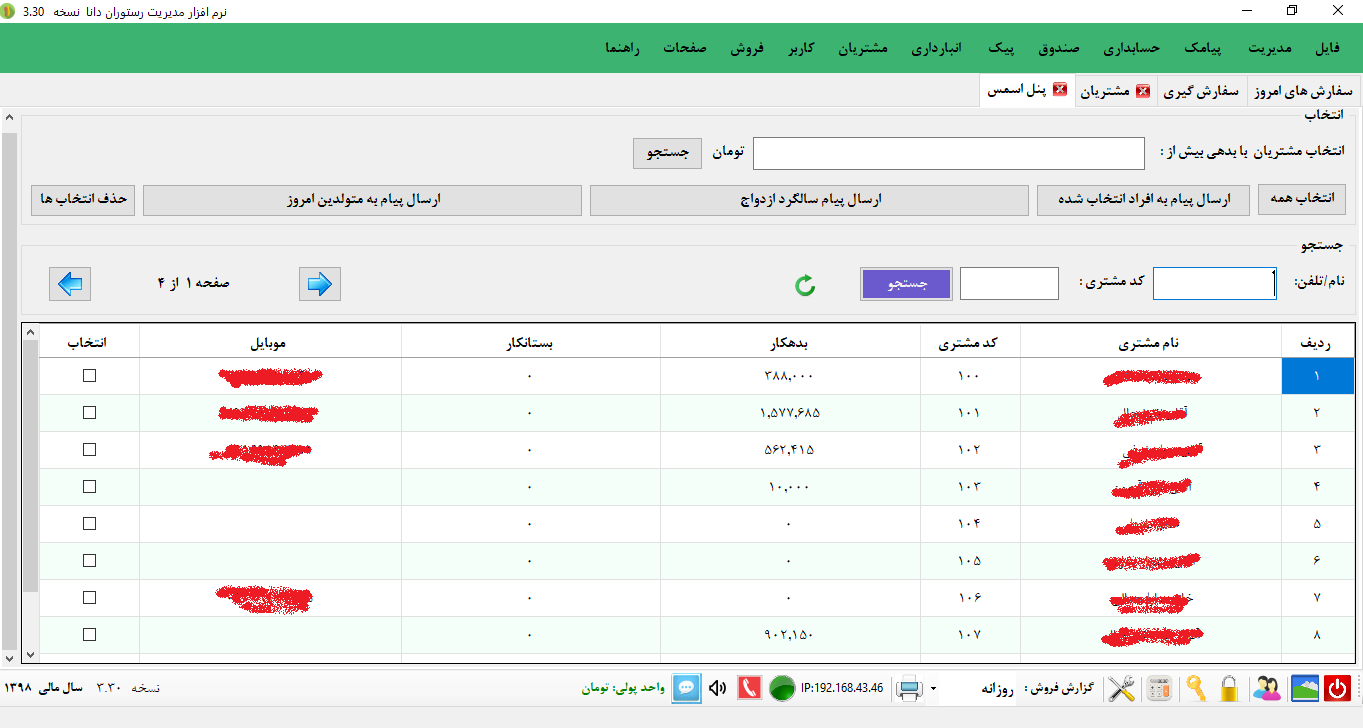Check the انتخاب box for customer code ۱۰۳
1363x728 pixels.
[x=89, y=487]
